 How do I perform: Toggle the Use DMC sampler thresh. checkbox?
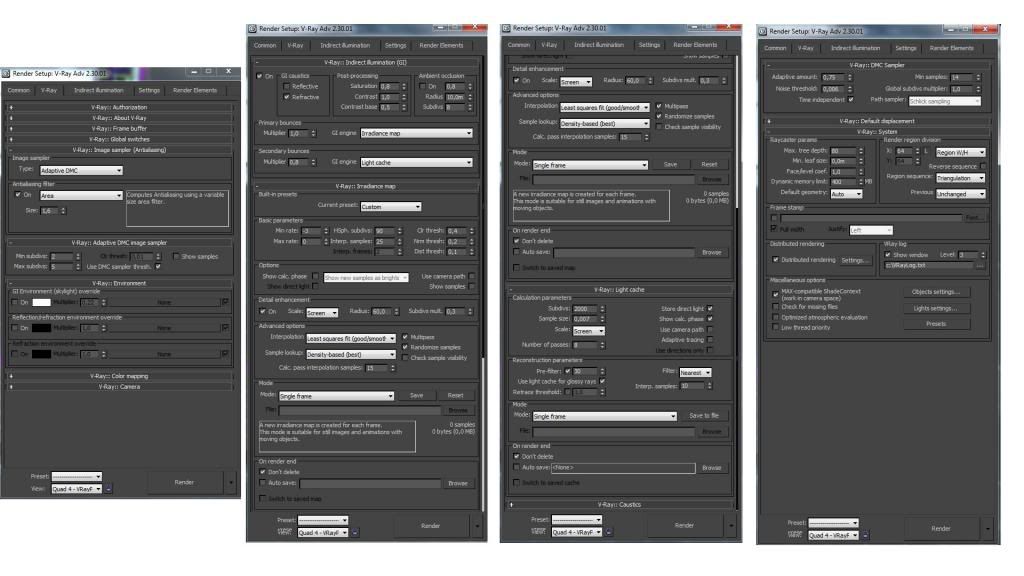click(158, 266)
